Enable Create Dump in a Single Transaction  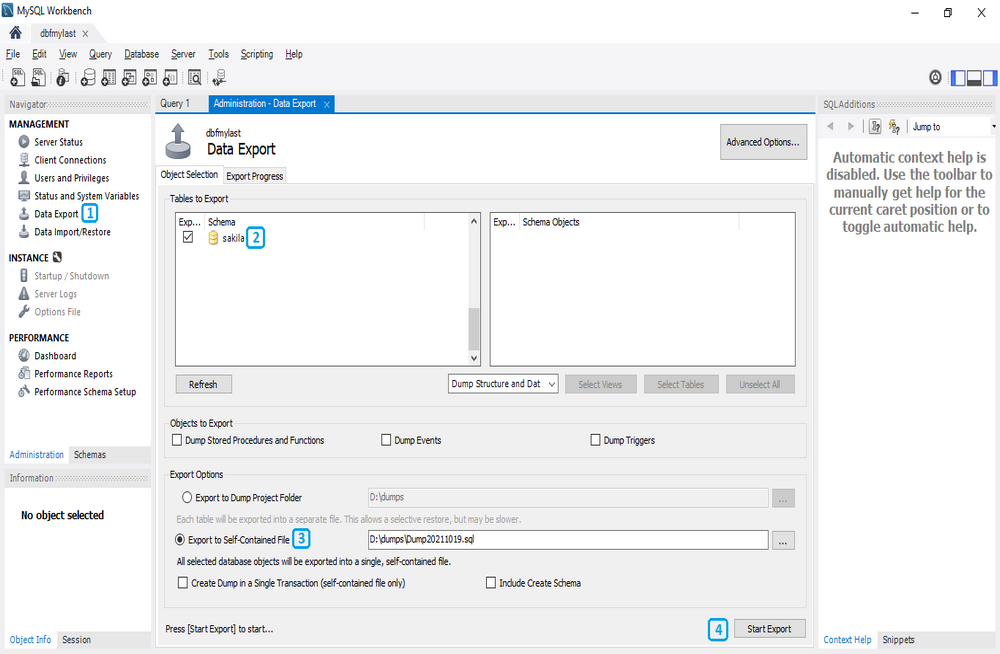point(183,583)
